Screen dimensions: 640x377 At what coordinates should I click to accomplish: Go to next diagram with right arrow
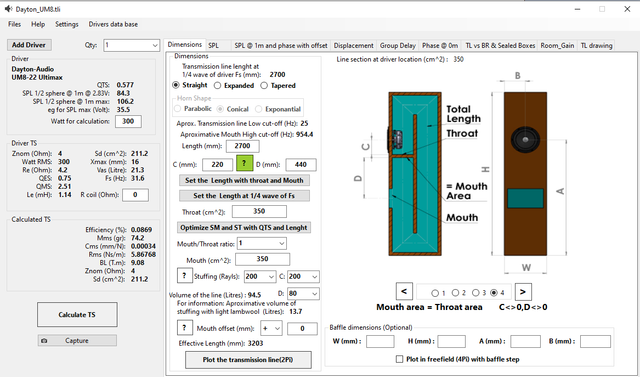523,291
